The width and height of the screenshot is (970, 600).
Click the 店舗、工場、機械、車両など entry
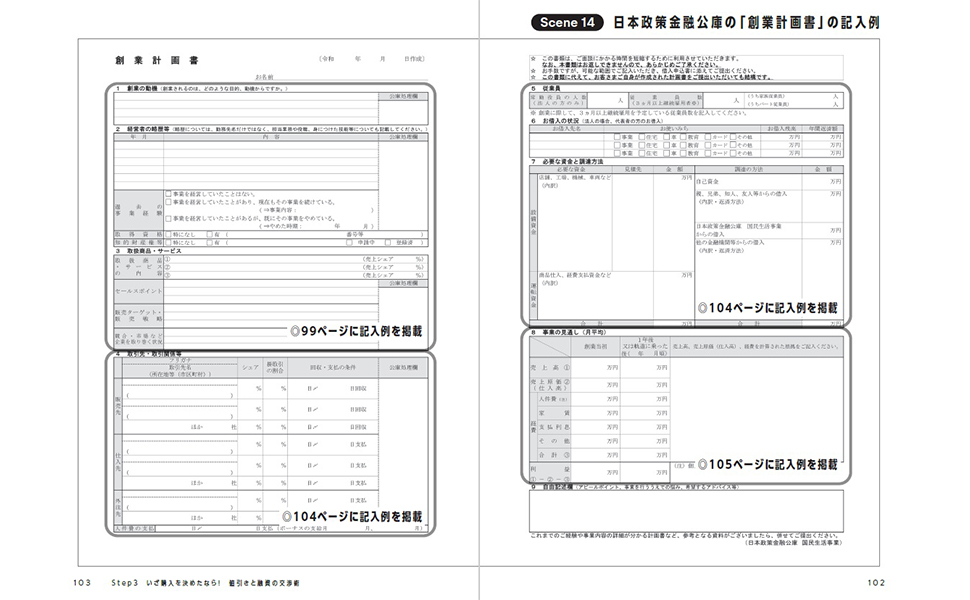pos(575,178)
